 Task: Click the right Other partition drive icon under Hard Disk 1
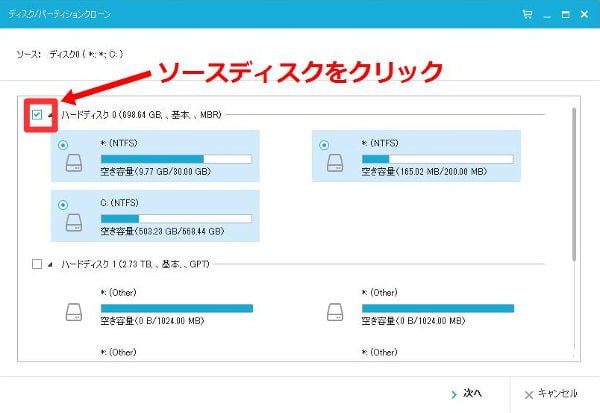(335, 312)
